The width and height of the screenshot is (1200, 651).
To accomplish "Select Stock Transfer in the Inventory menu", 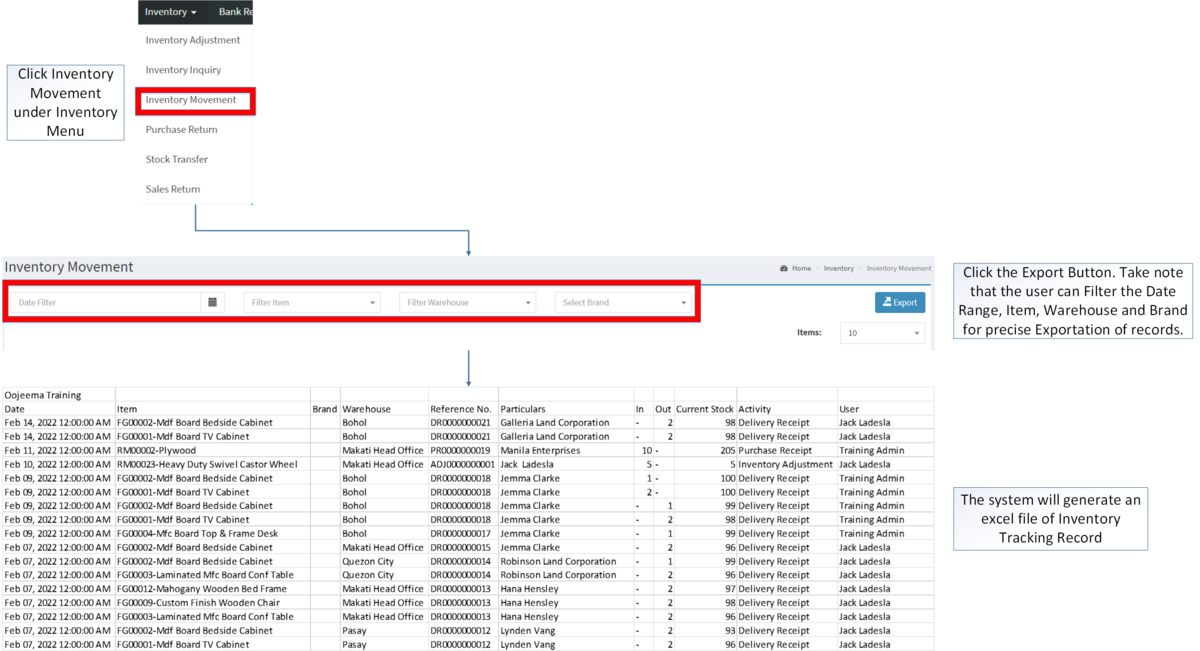I will pyautogui.click(x=177, y=158).
